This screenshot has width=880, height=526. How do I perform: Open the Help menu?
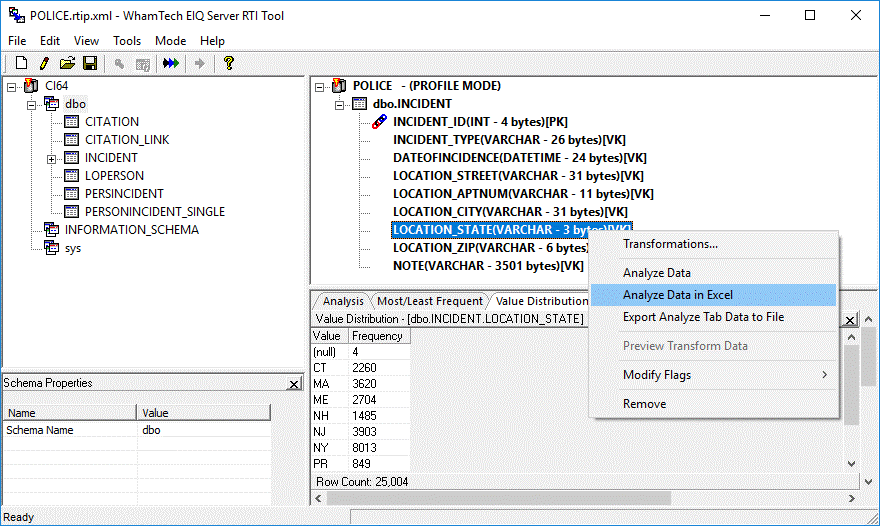click(212, 41)
